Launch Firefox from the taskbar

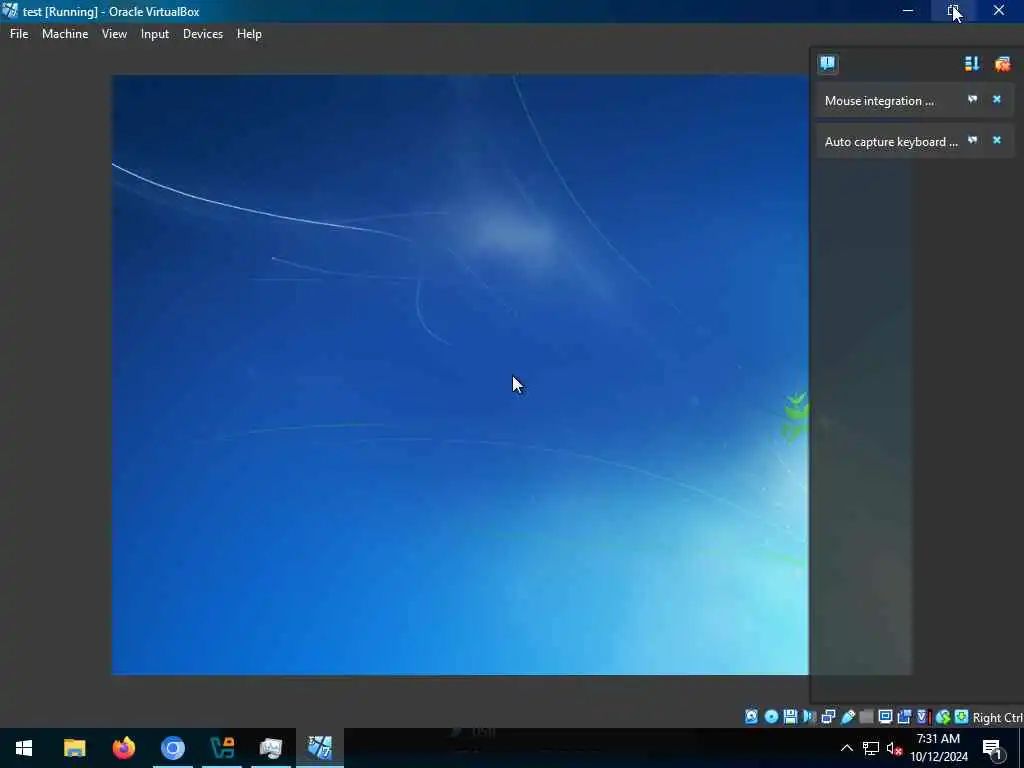[x=123, y=748]
